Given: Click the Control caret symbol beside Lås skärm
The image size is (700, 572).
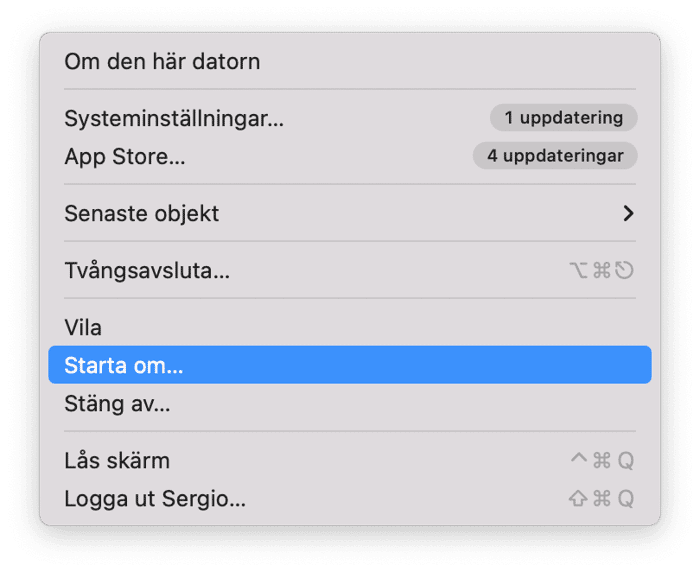Looking at the screenshot, I should click(x=578, y=460).
